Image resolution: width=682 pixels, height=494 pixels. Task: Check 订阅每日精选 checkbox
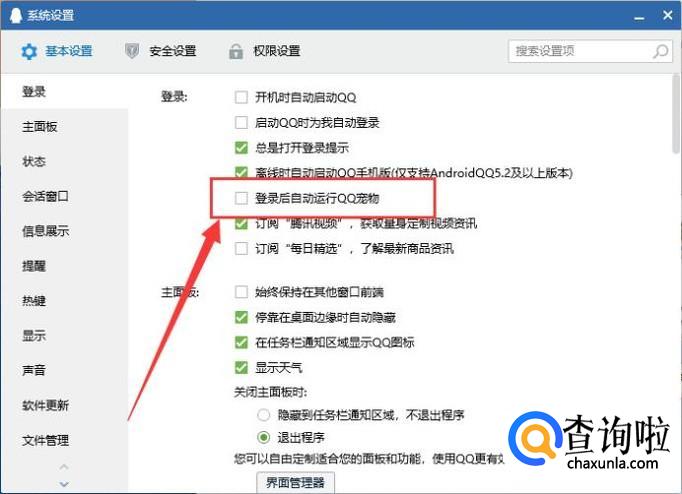point(241,249)
